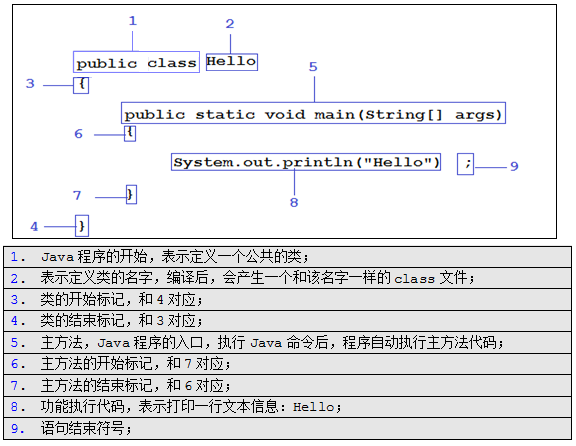Click the semicolon after the println statement
The height and width of the screenshot is (446, 576).
[x=465, y=164]
